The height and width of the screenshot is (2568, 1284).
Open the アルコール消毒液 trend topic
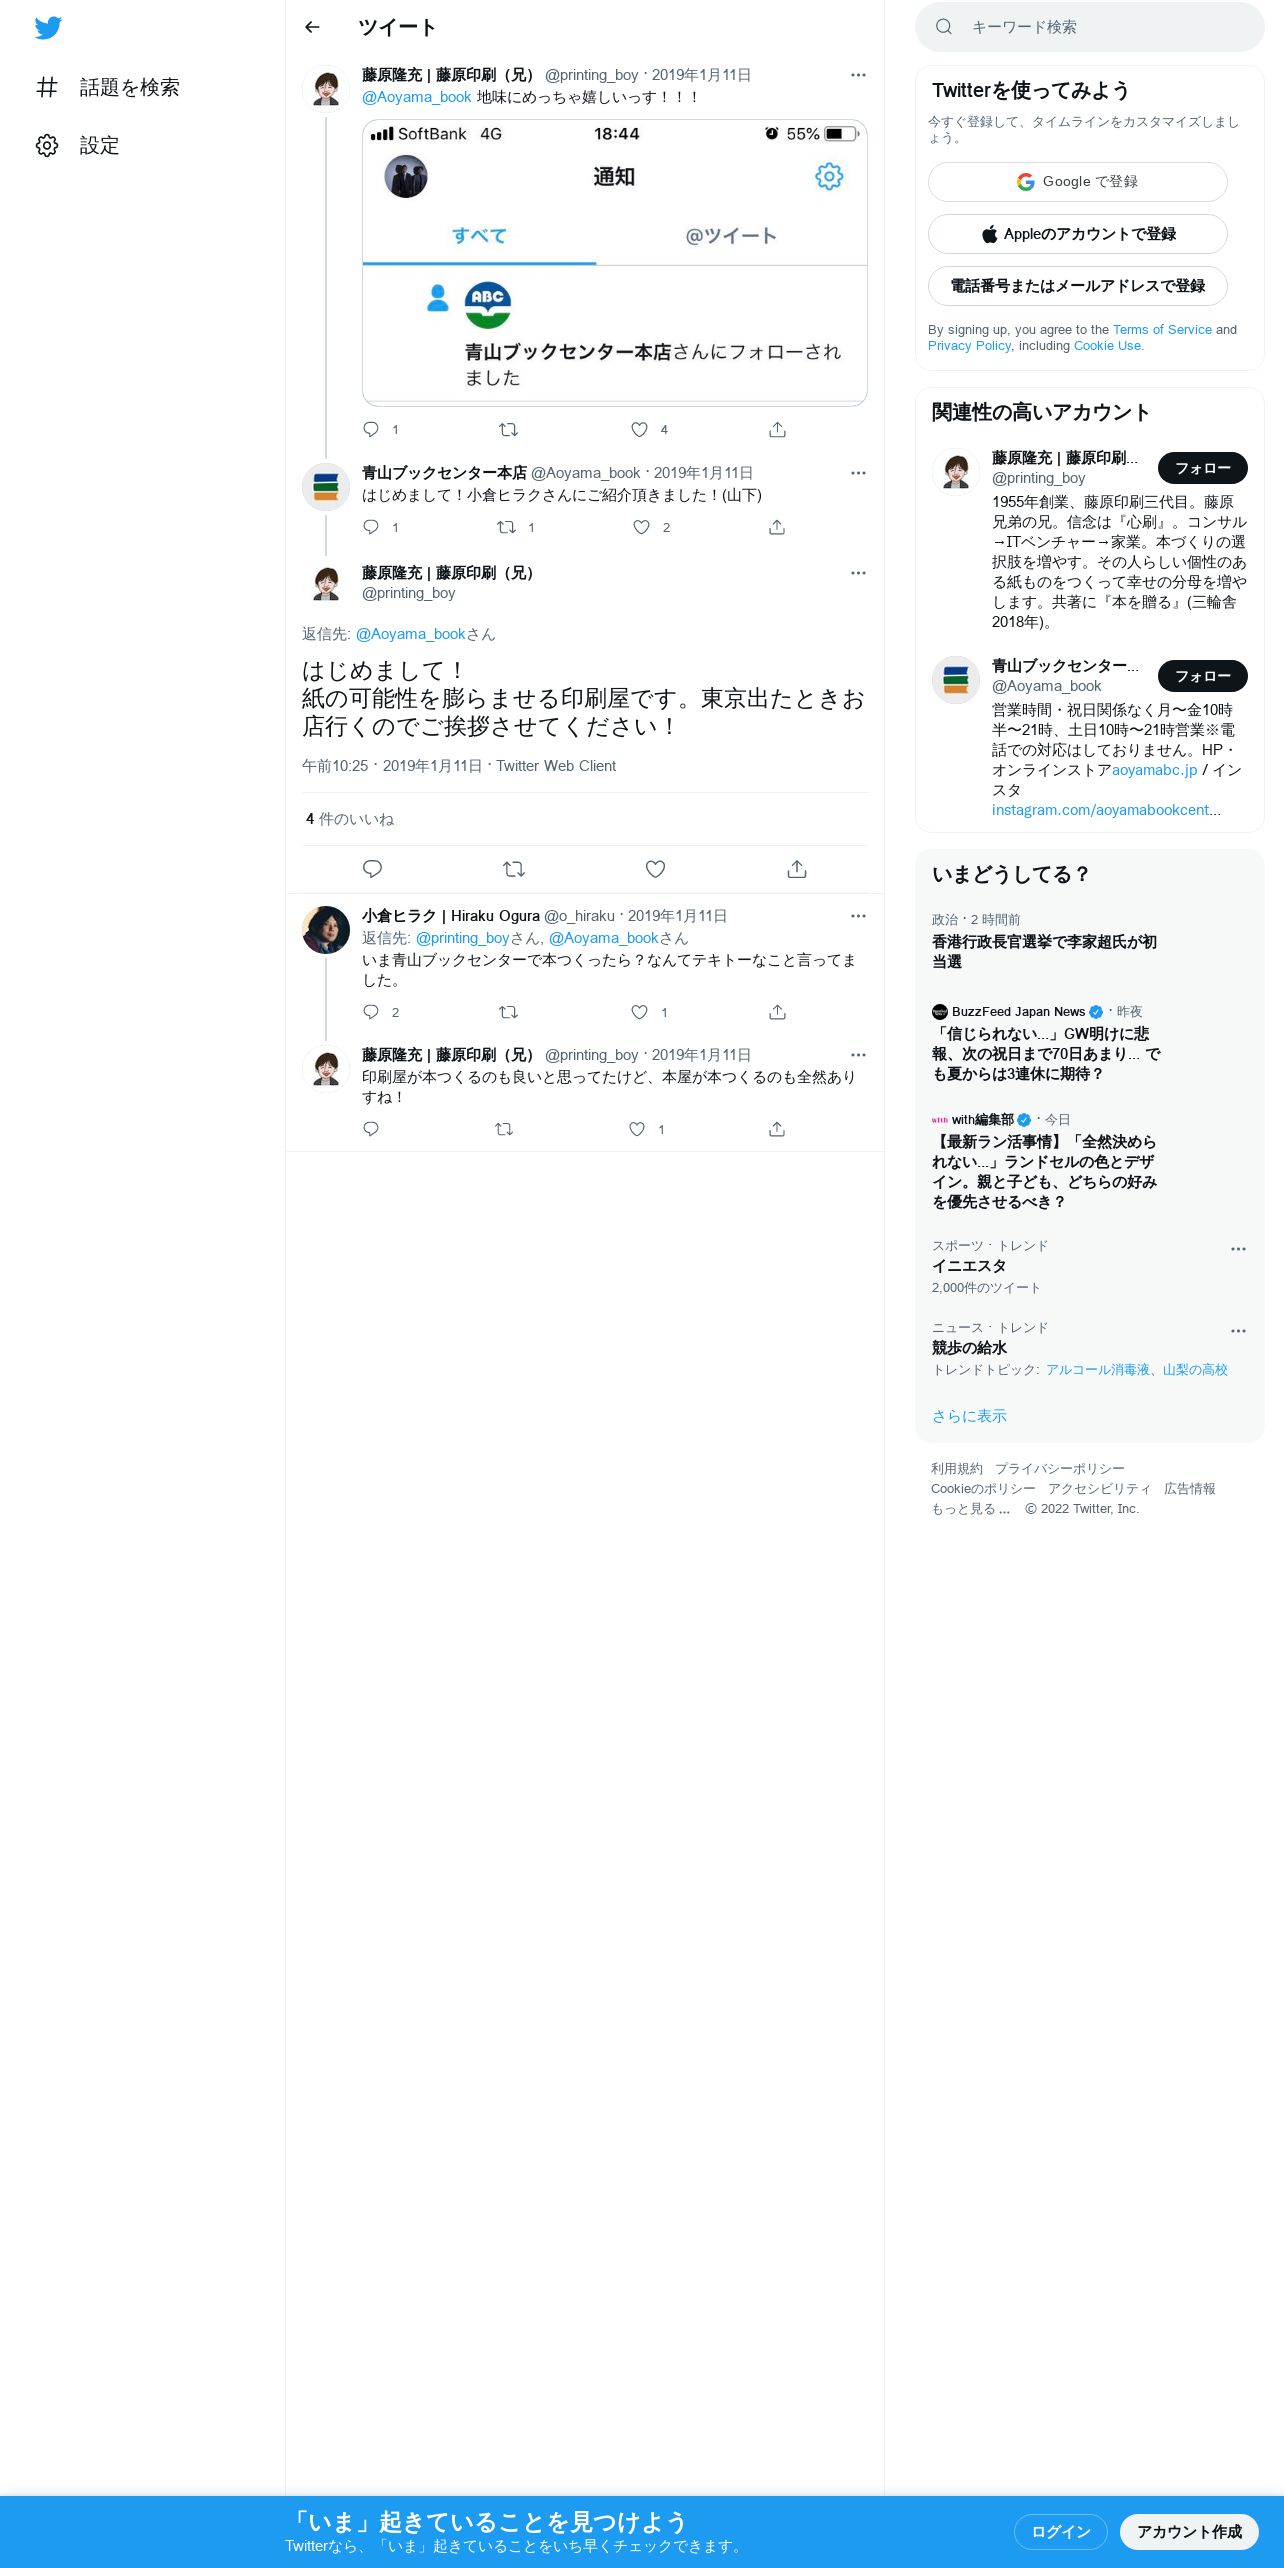pos(1097,1370)
